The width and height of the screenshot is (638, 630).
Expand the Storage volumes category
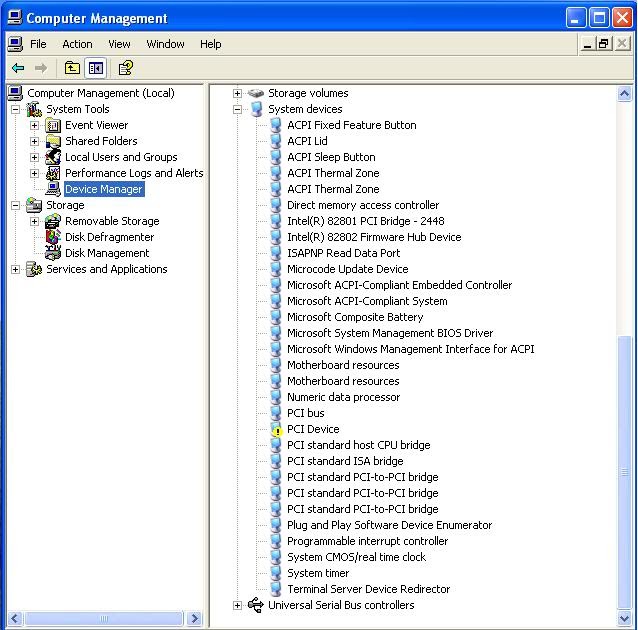pyautogui.click(x=238, y=94)
